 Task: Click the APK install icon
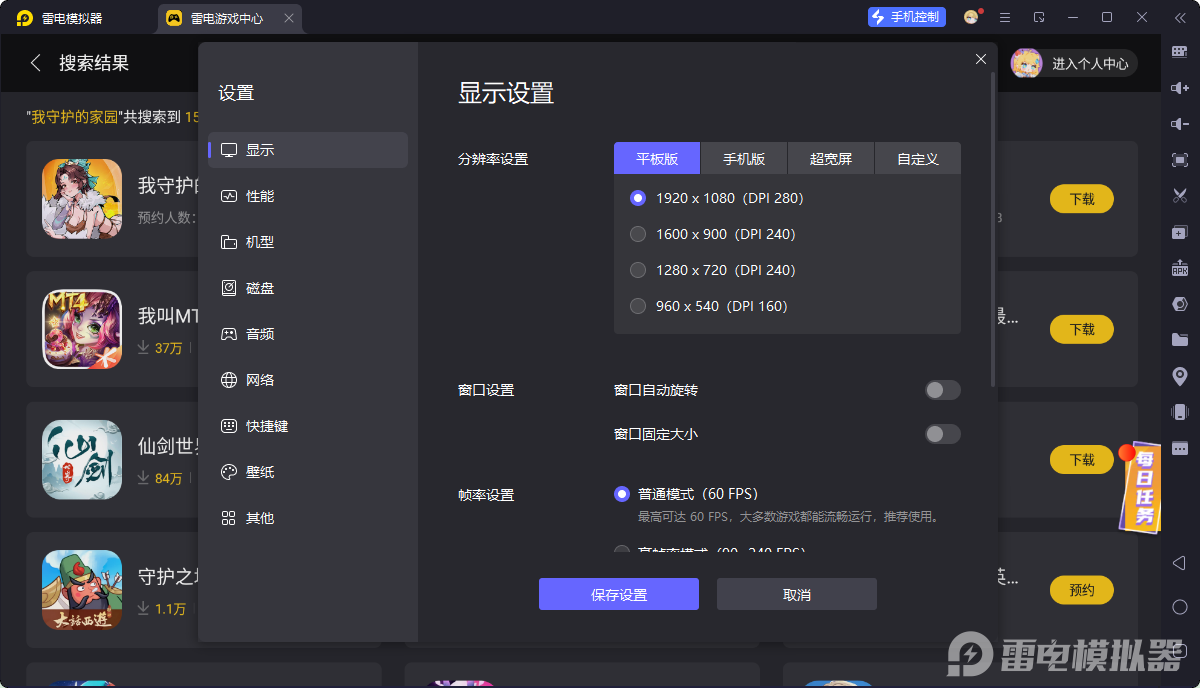coord(1180,268)
